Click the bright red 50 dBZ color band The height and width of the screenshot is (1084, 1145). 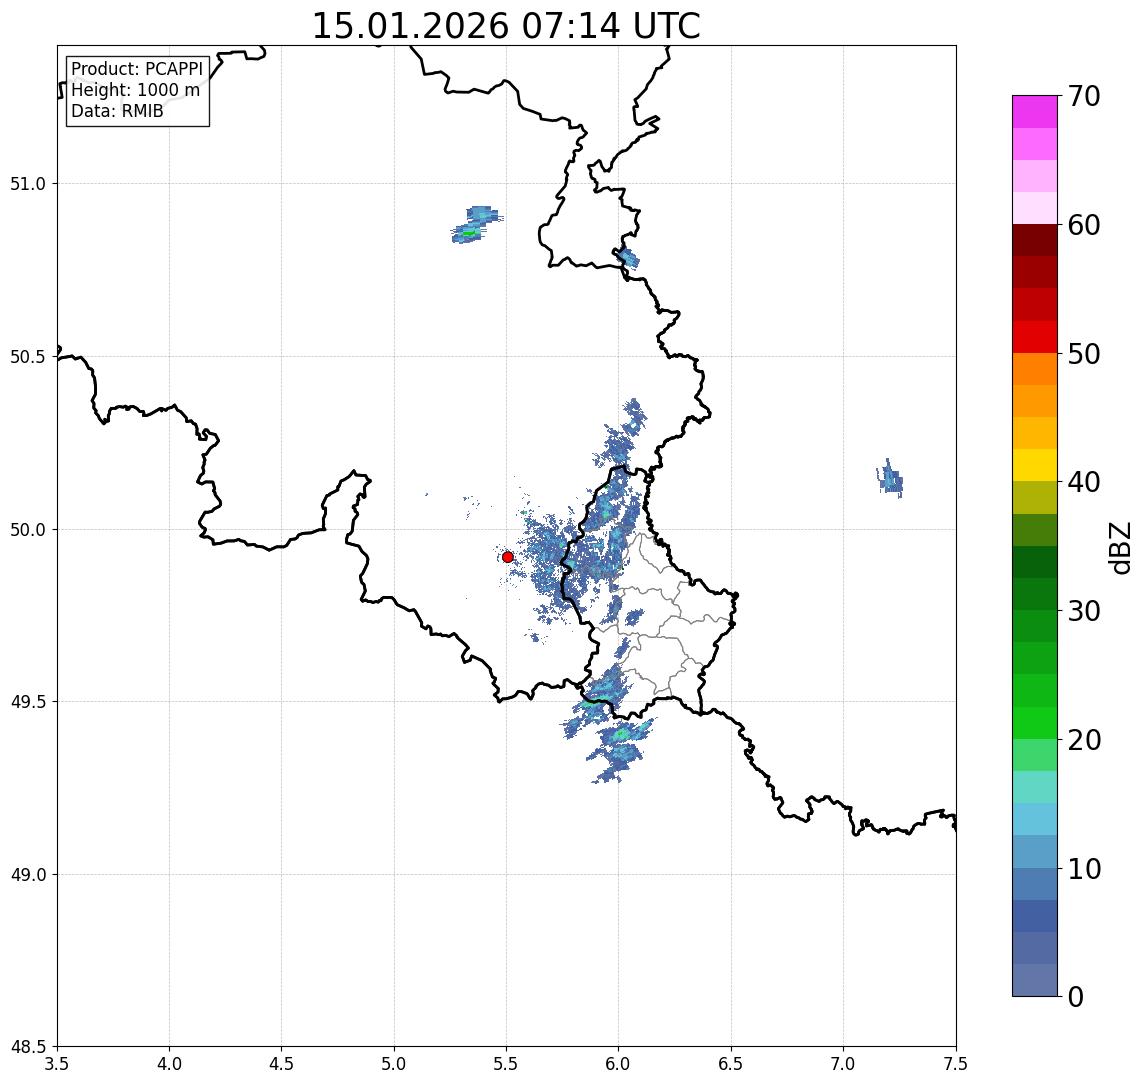coord(1035,337)
